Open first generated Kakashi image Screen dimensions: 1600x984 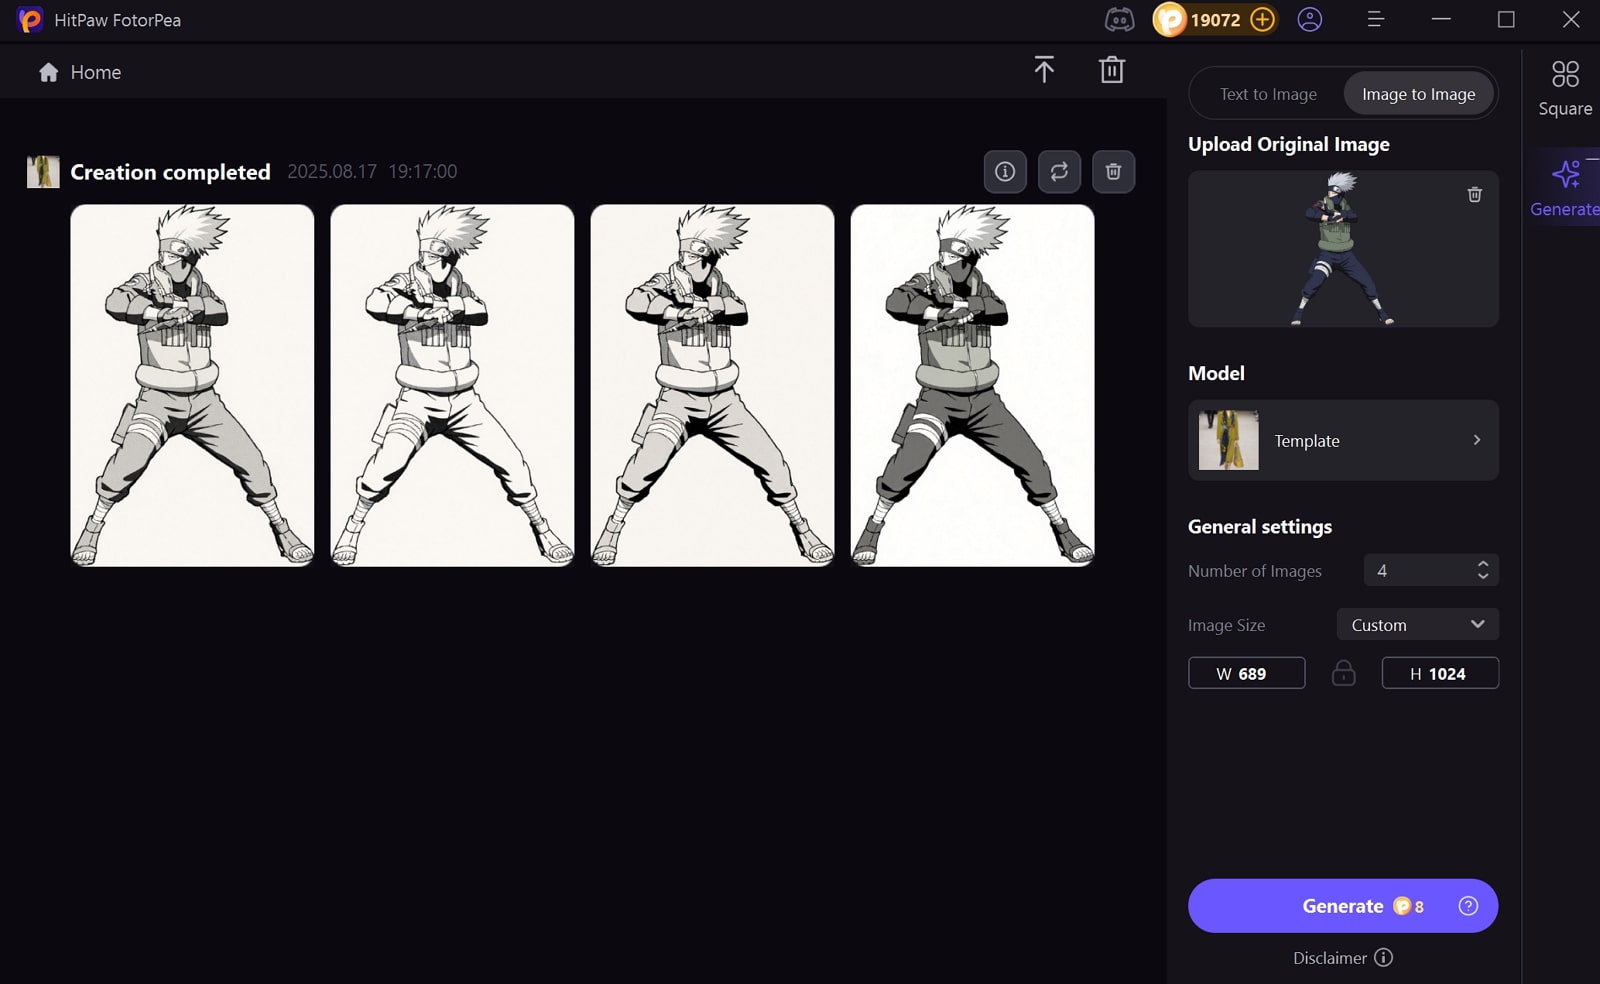pos(192,386)
